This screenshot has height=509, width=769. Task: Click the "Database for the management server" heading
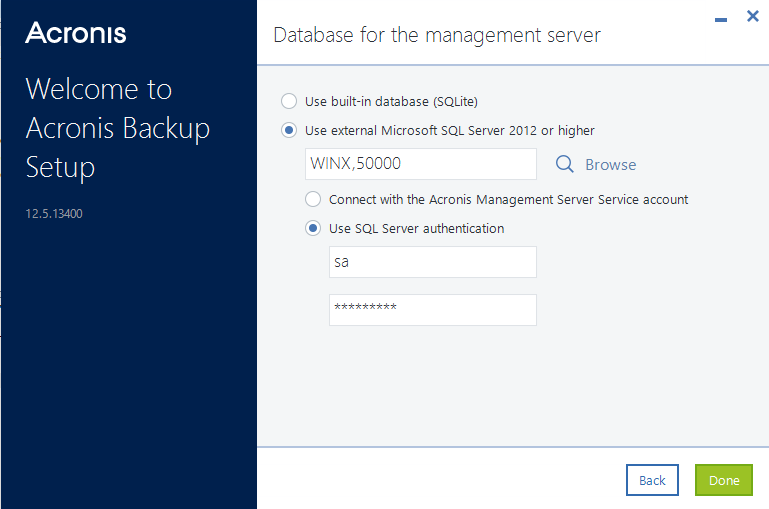pos(437,35)
